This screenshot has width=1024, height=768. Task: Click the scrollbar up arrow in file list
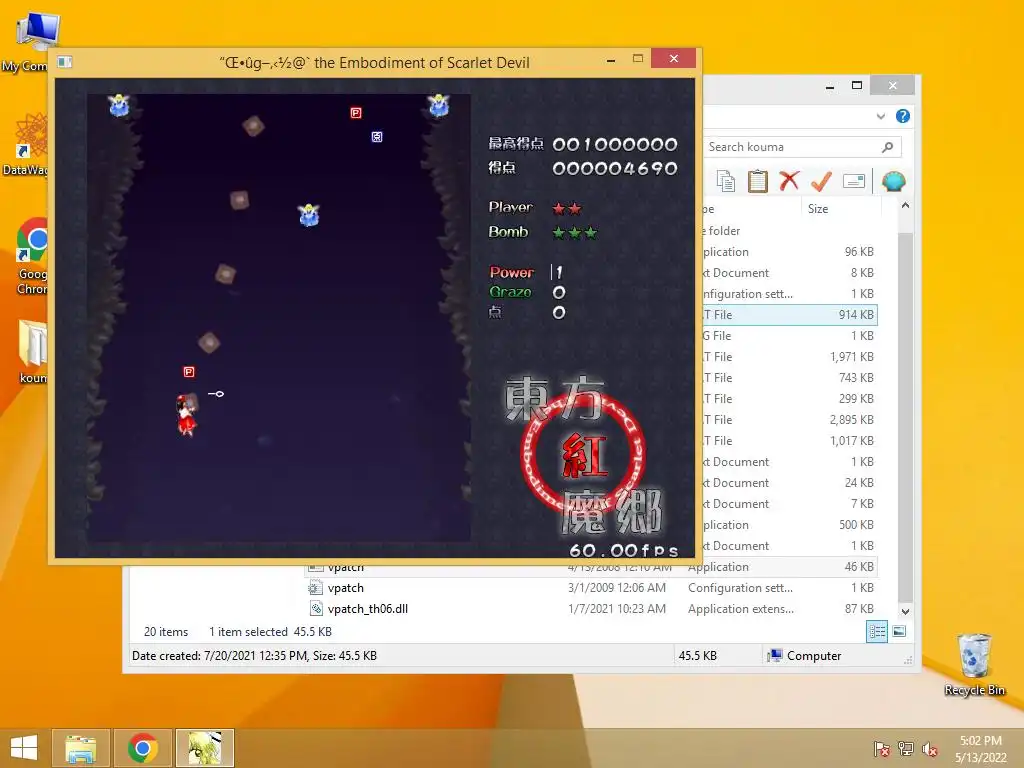pos(905,206)
